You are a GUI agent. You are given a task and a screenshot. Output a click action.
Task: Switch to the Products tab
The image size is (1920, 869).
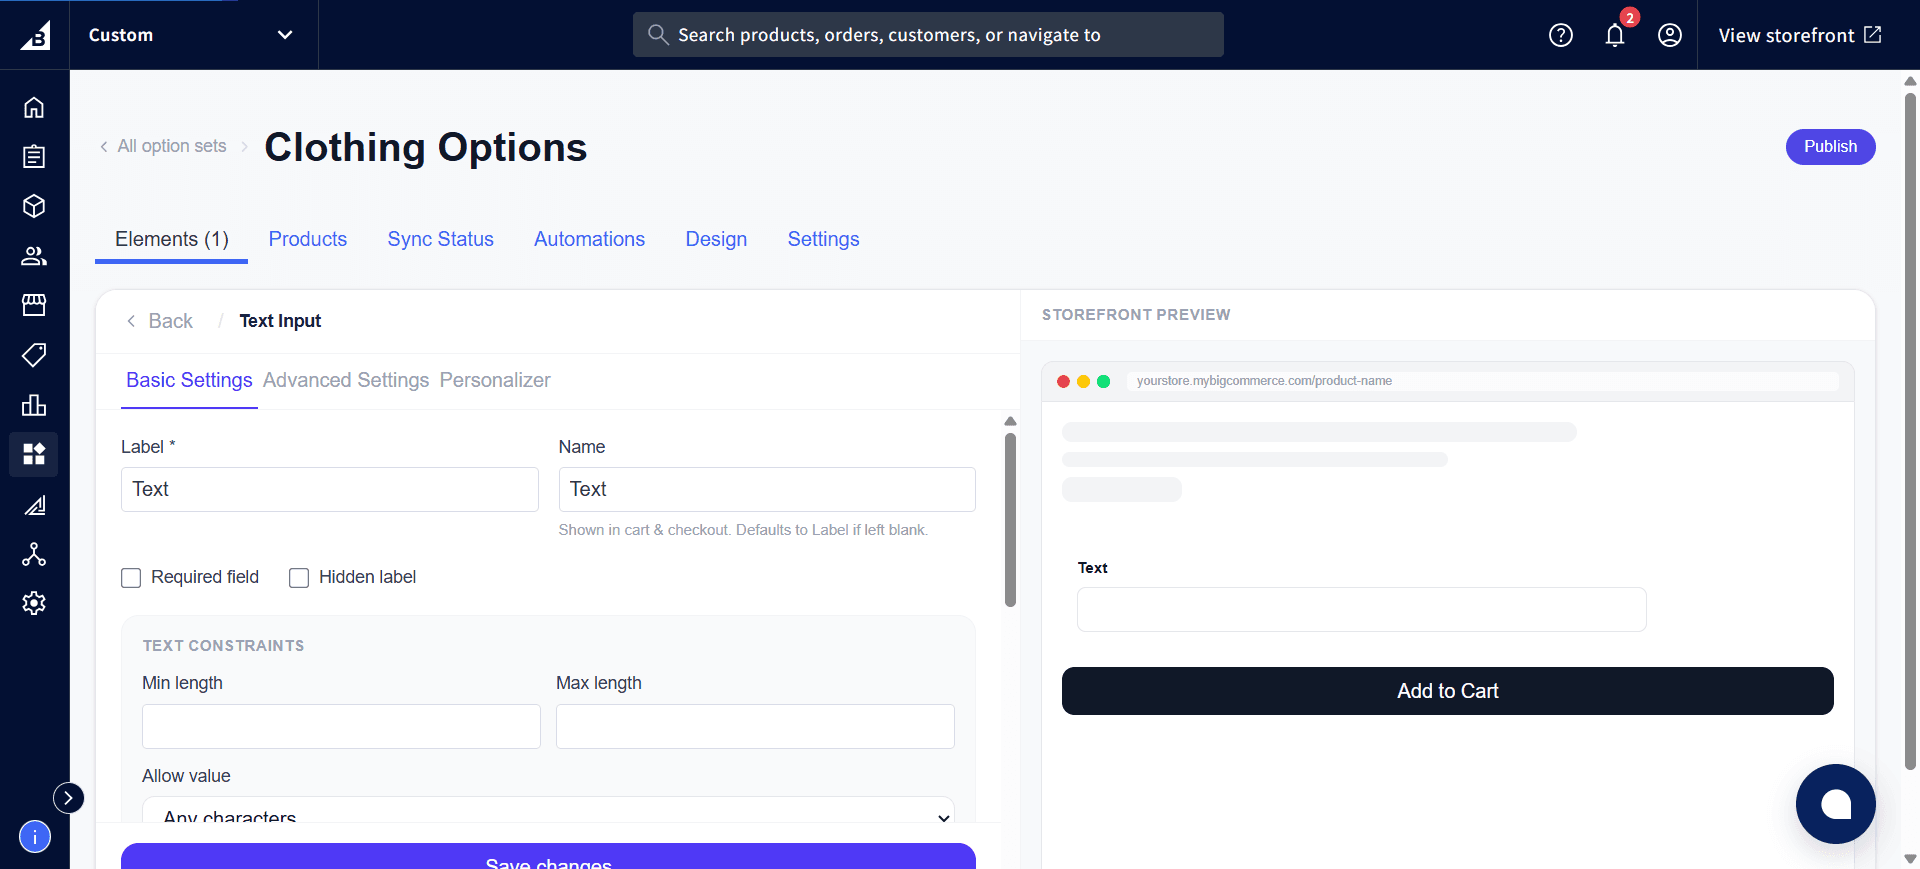[x=308, y=239]
